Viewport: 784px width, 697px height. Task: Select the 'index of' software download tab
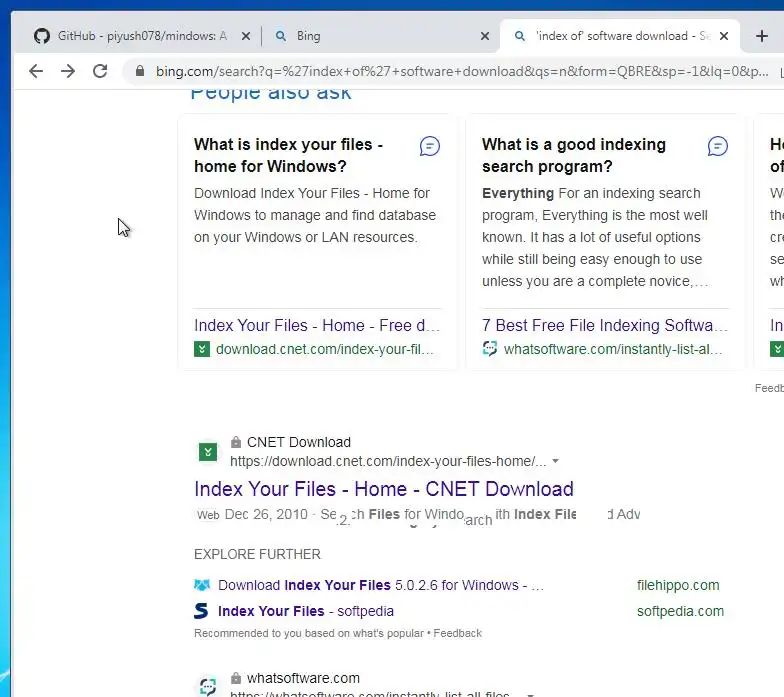point(619,36)
